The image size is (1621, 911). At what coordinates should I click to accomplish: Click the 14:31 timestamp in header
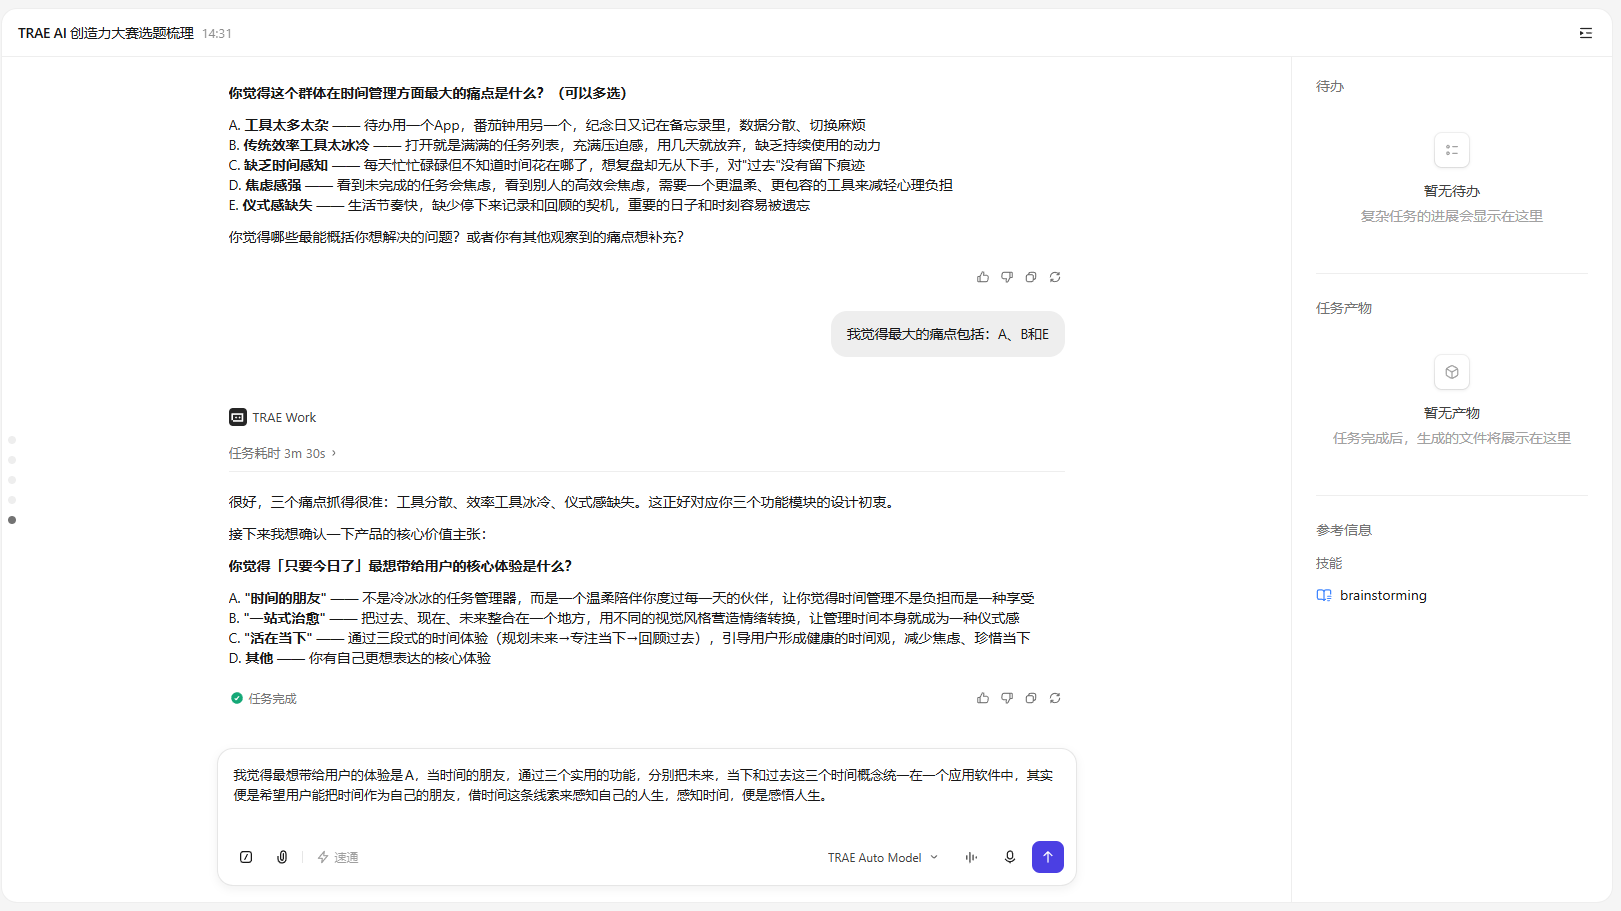pos(217,33)
